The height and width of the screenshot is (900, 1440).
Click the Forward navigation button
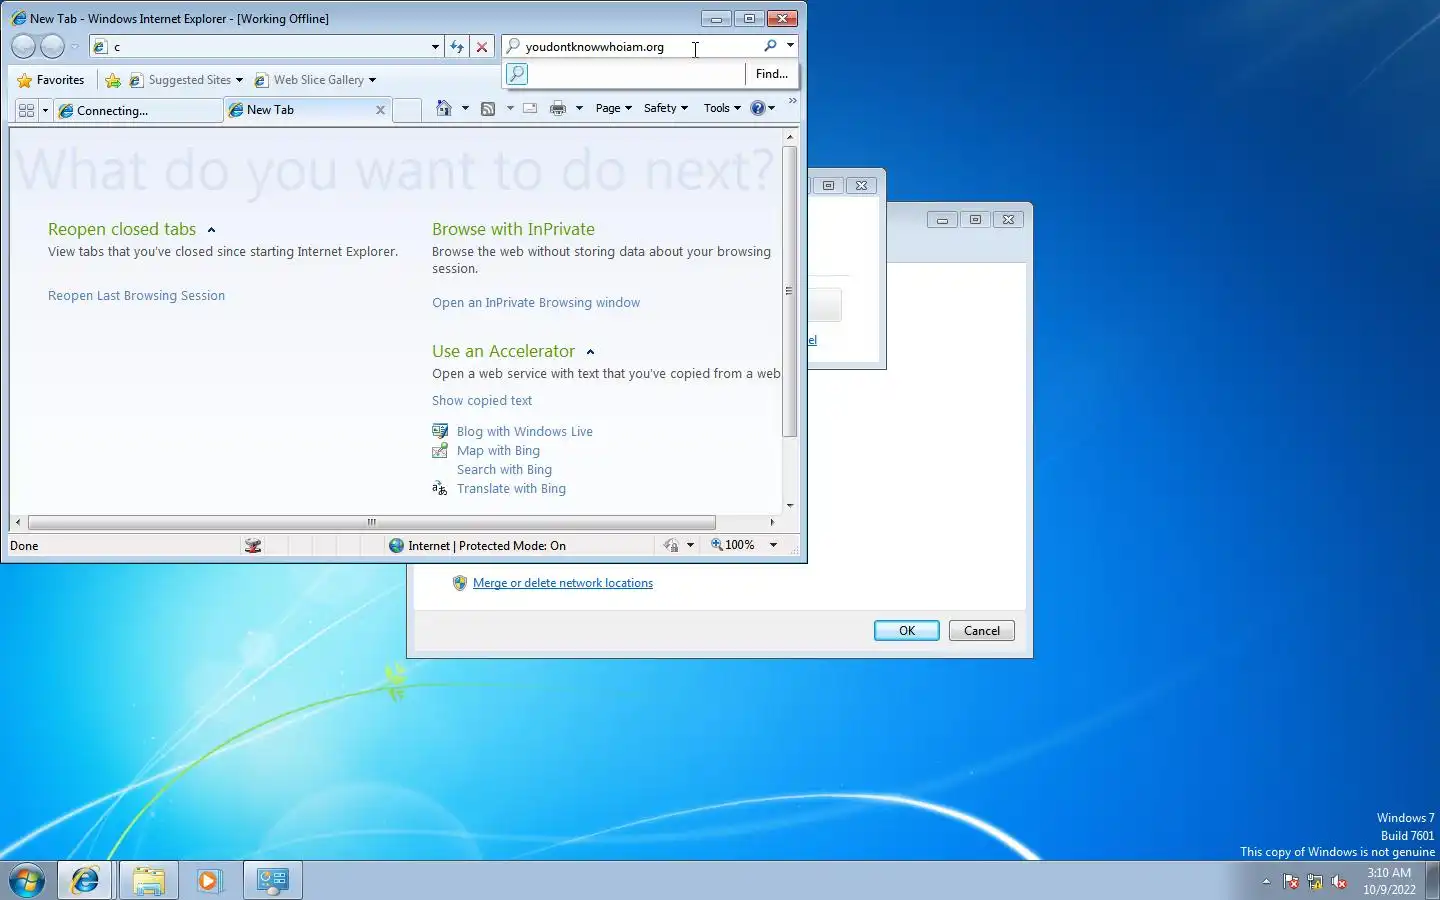pos(52,46)
